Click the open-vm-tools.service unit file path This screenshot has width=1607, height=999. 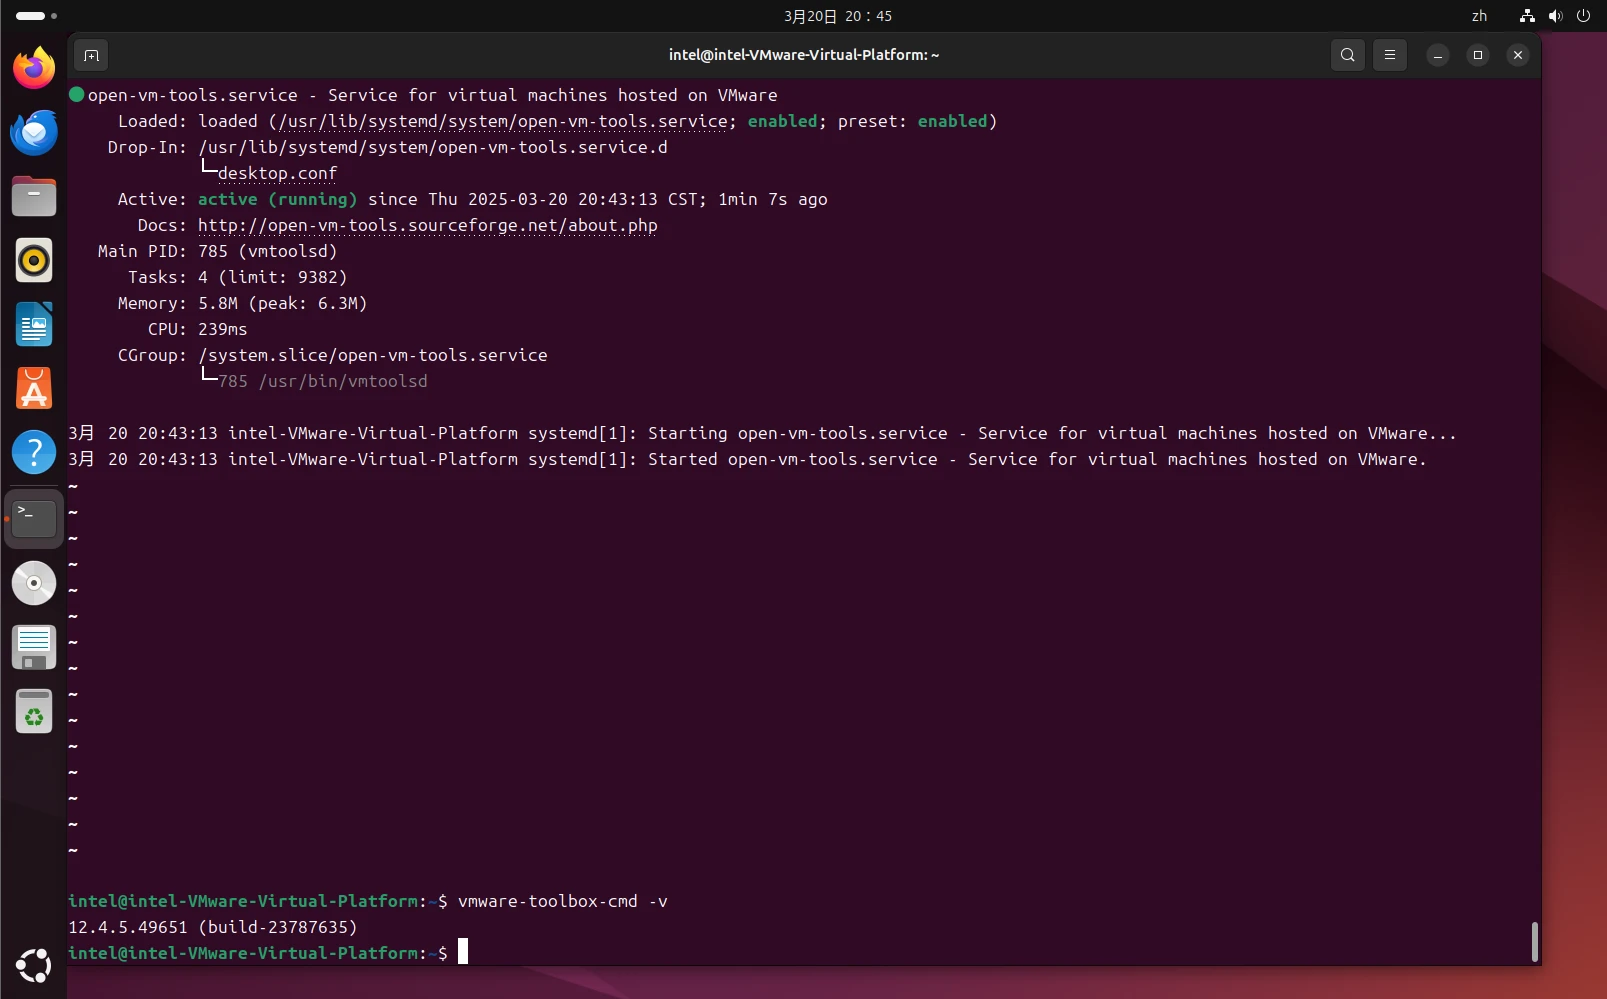coord(503,121)
